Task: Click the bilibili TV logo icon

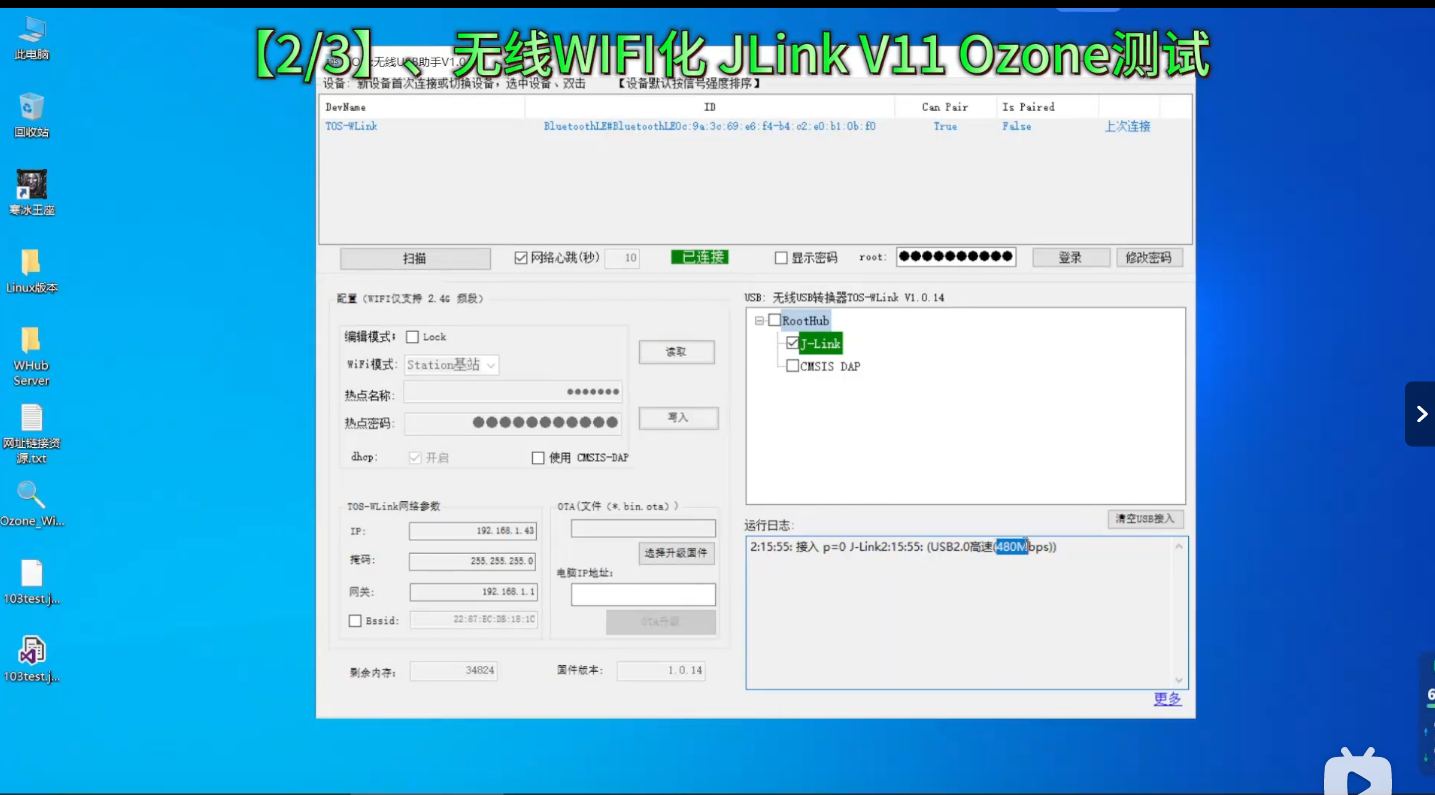Action: click(x=1358, y=772)
